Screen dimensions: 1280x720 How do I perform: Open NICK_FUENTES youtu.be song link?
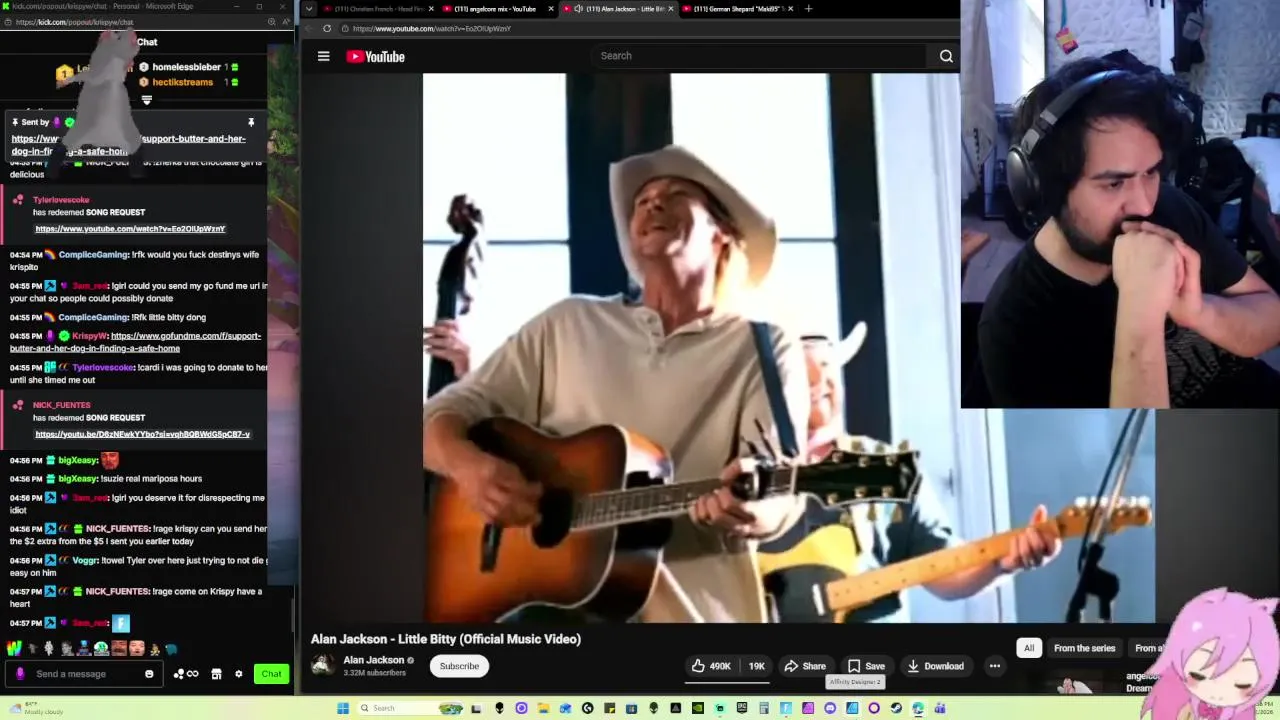[142, 434]
